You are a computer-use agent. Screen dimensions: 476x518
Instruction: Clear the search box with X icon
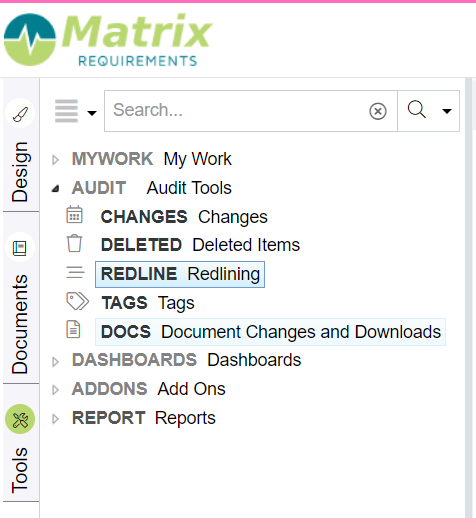(378, 111)
